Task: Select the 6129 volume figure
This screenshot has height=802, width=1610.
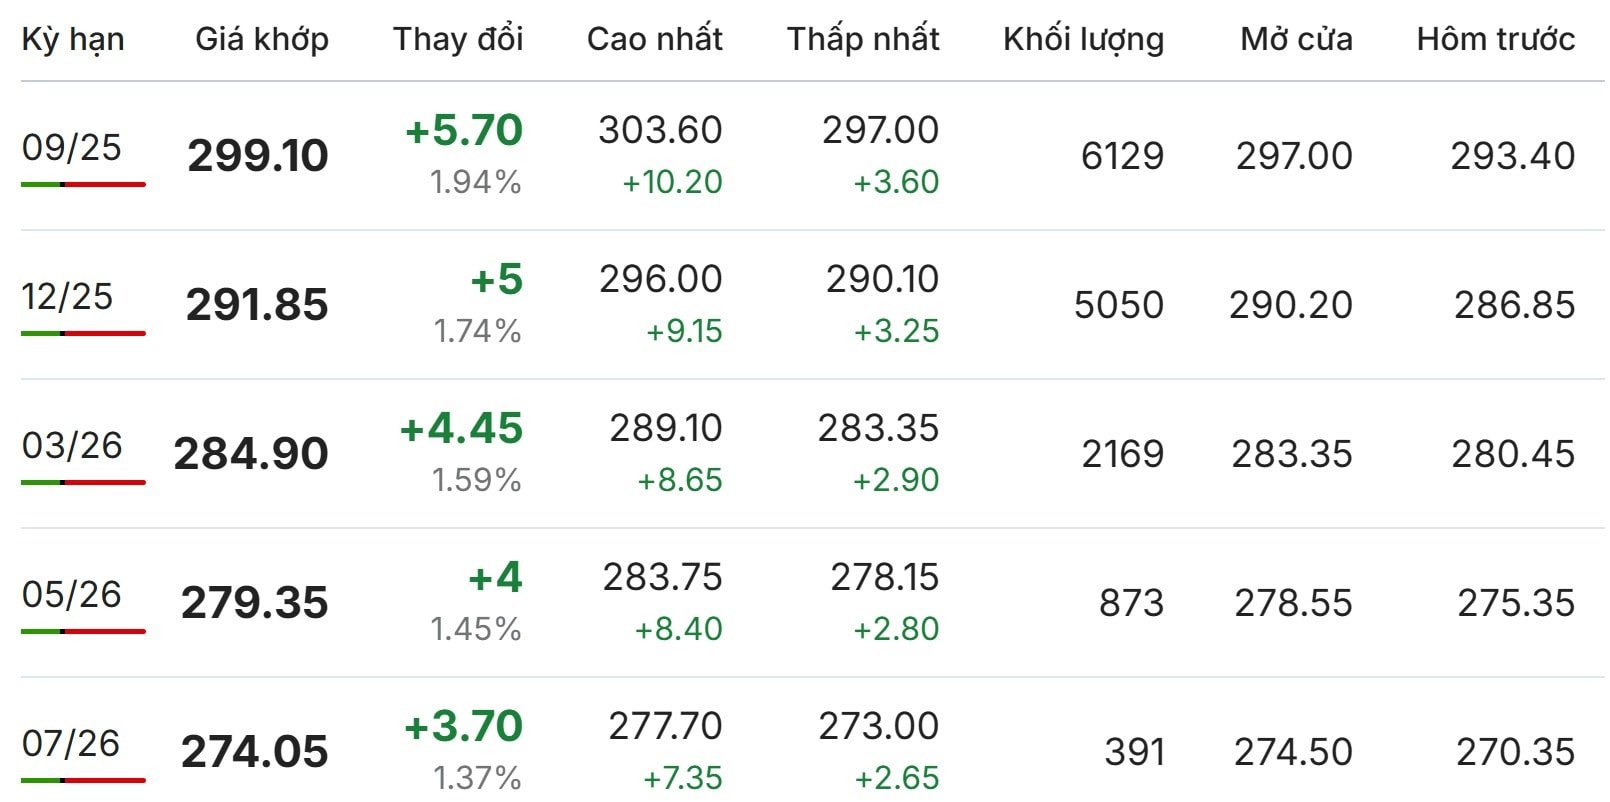Action: [x=1123, y=156]
